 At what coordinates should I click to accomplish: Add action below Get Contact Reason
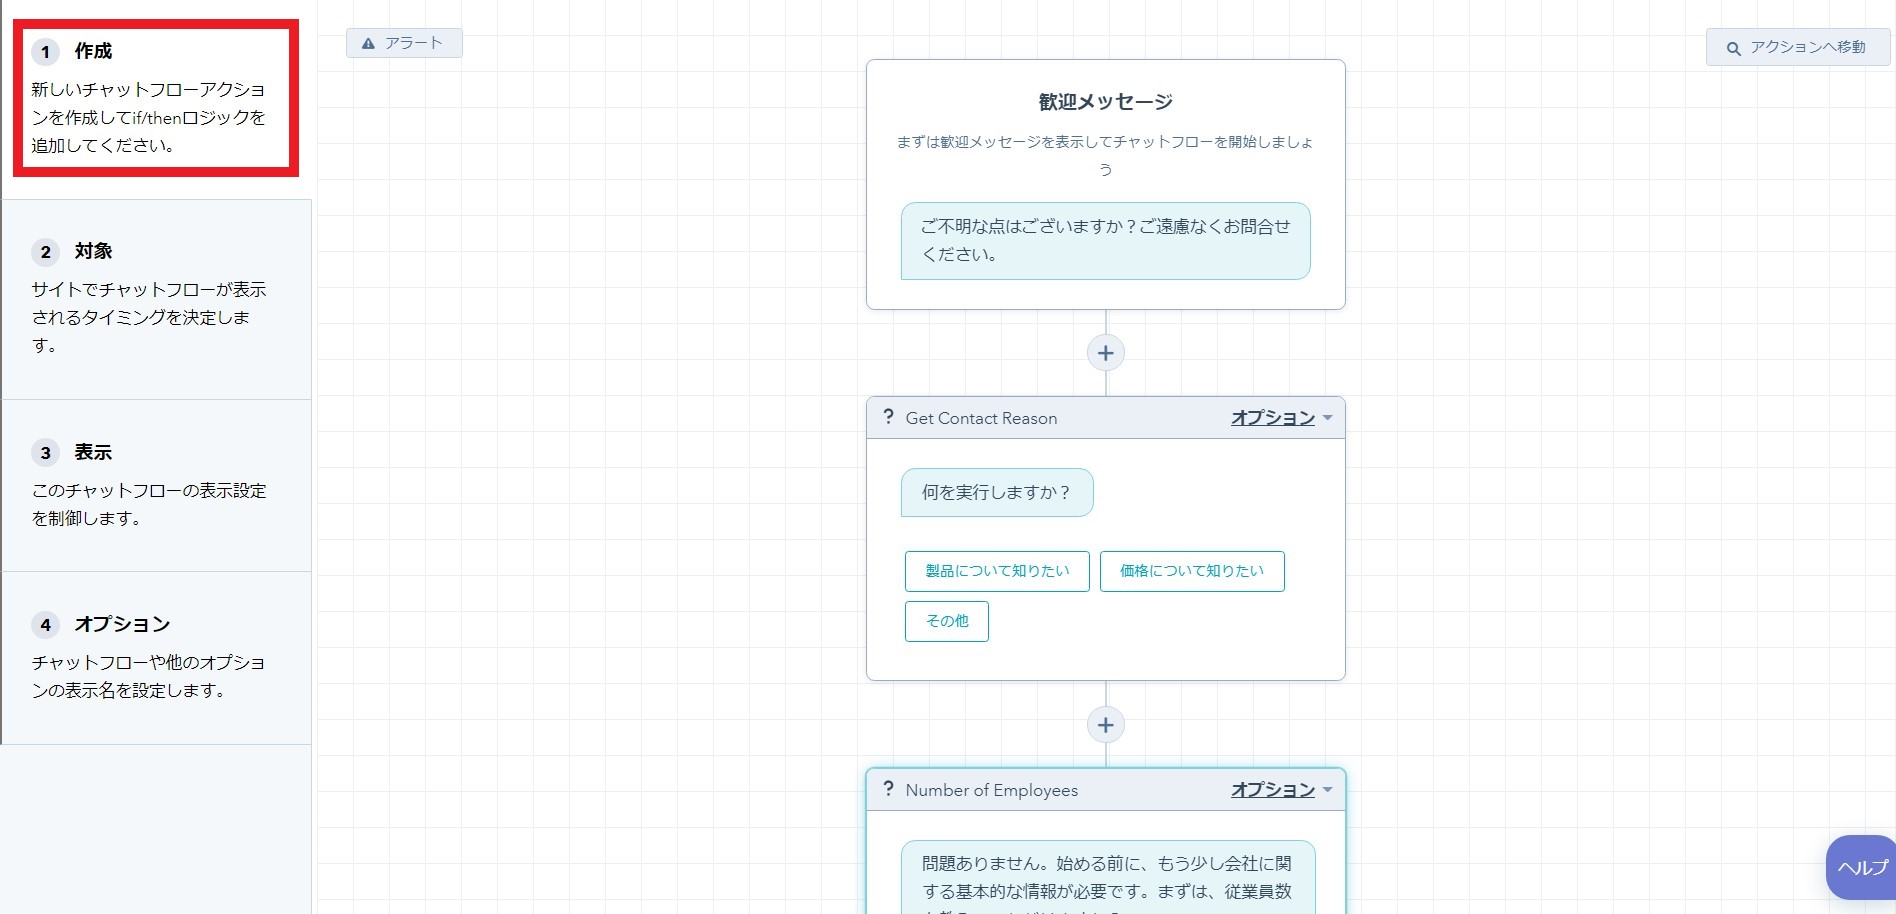pyautogui.click(x=1105, y=725)
